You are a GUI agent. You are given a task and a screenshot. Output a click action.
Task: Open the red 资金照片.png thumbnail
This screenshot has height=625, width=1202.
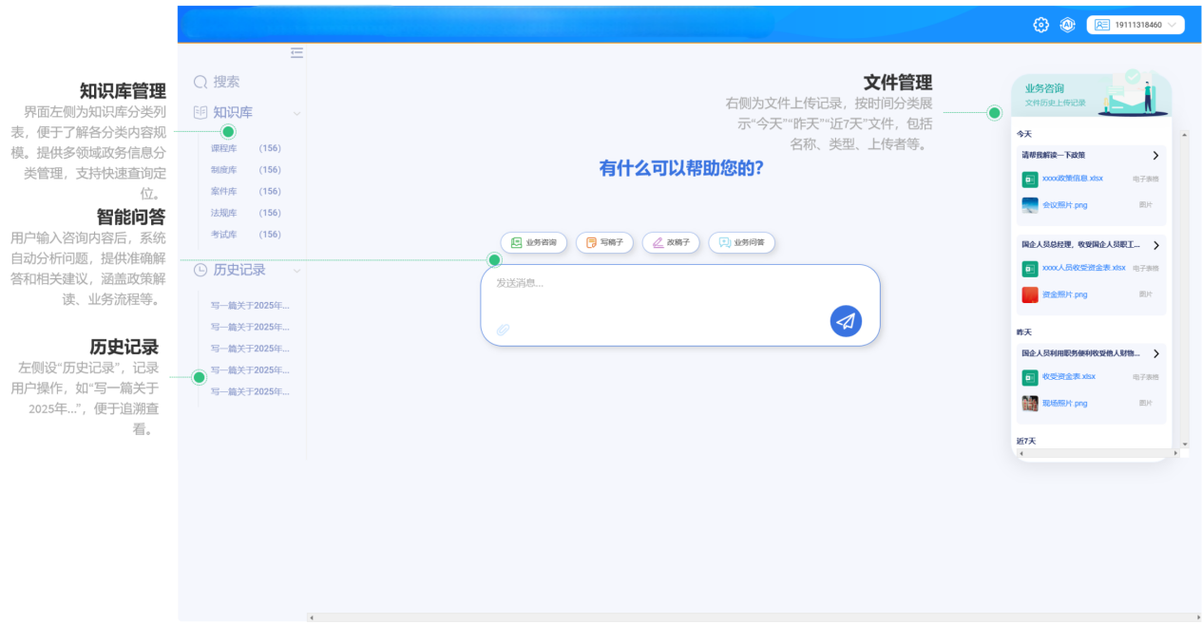[x=1029, y=295]
